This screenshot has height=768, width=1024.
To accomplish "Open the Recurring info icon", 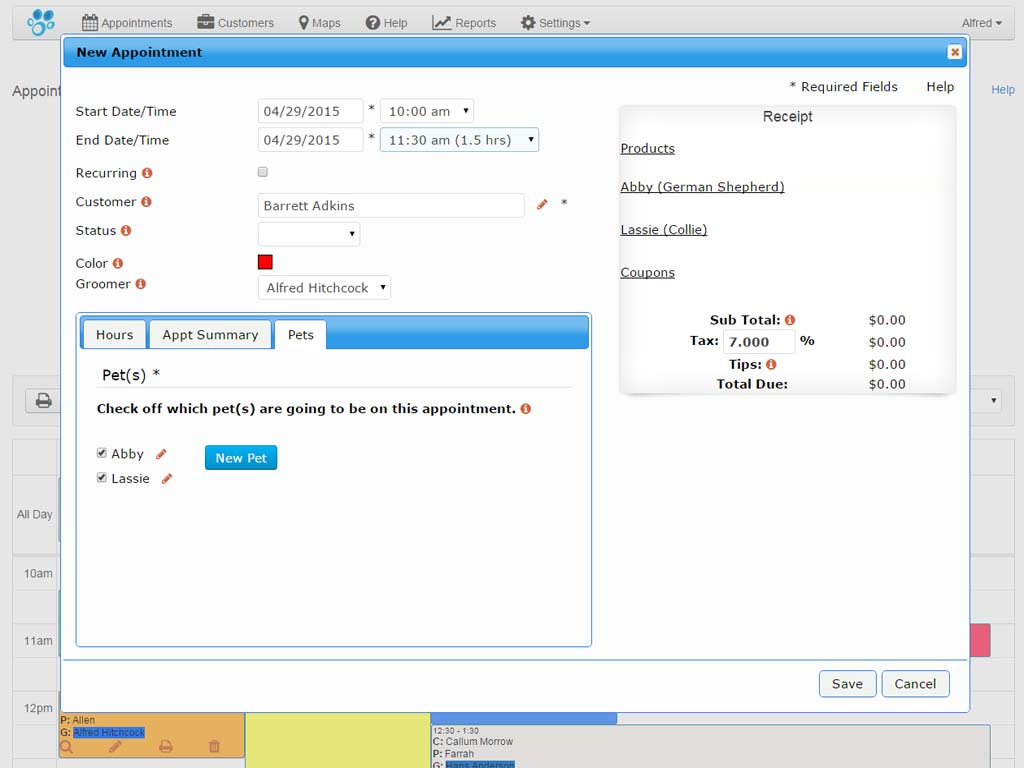I will 147,172.
